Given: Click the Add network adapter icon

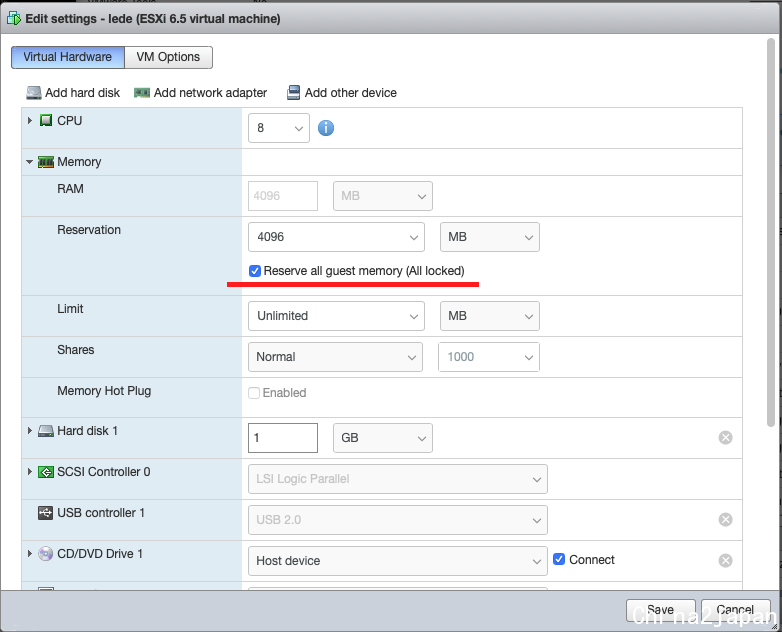Looking at the screenshot, I should pyautogui.click(x=142, y=93).
